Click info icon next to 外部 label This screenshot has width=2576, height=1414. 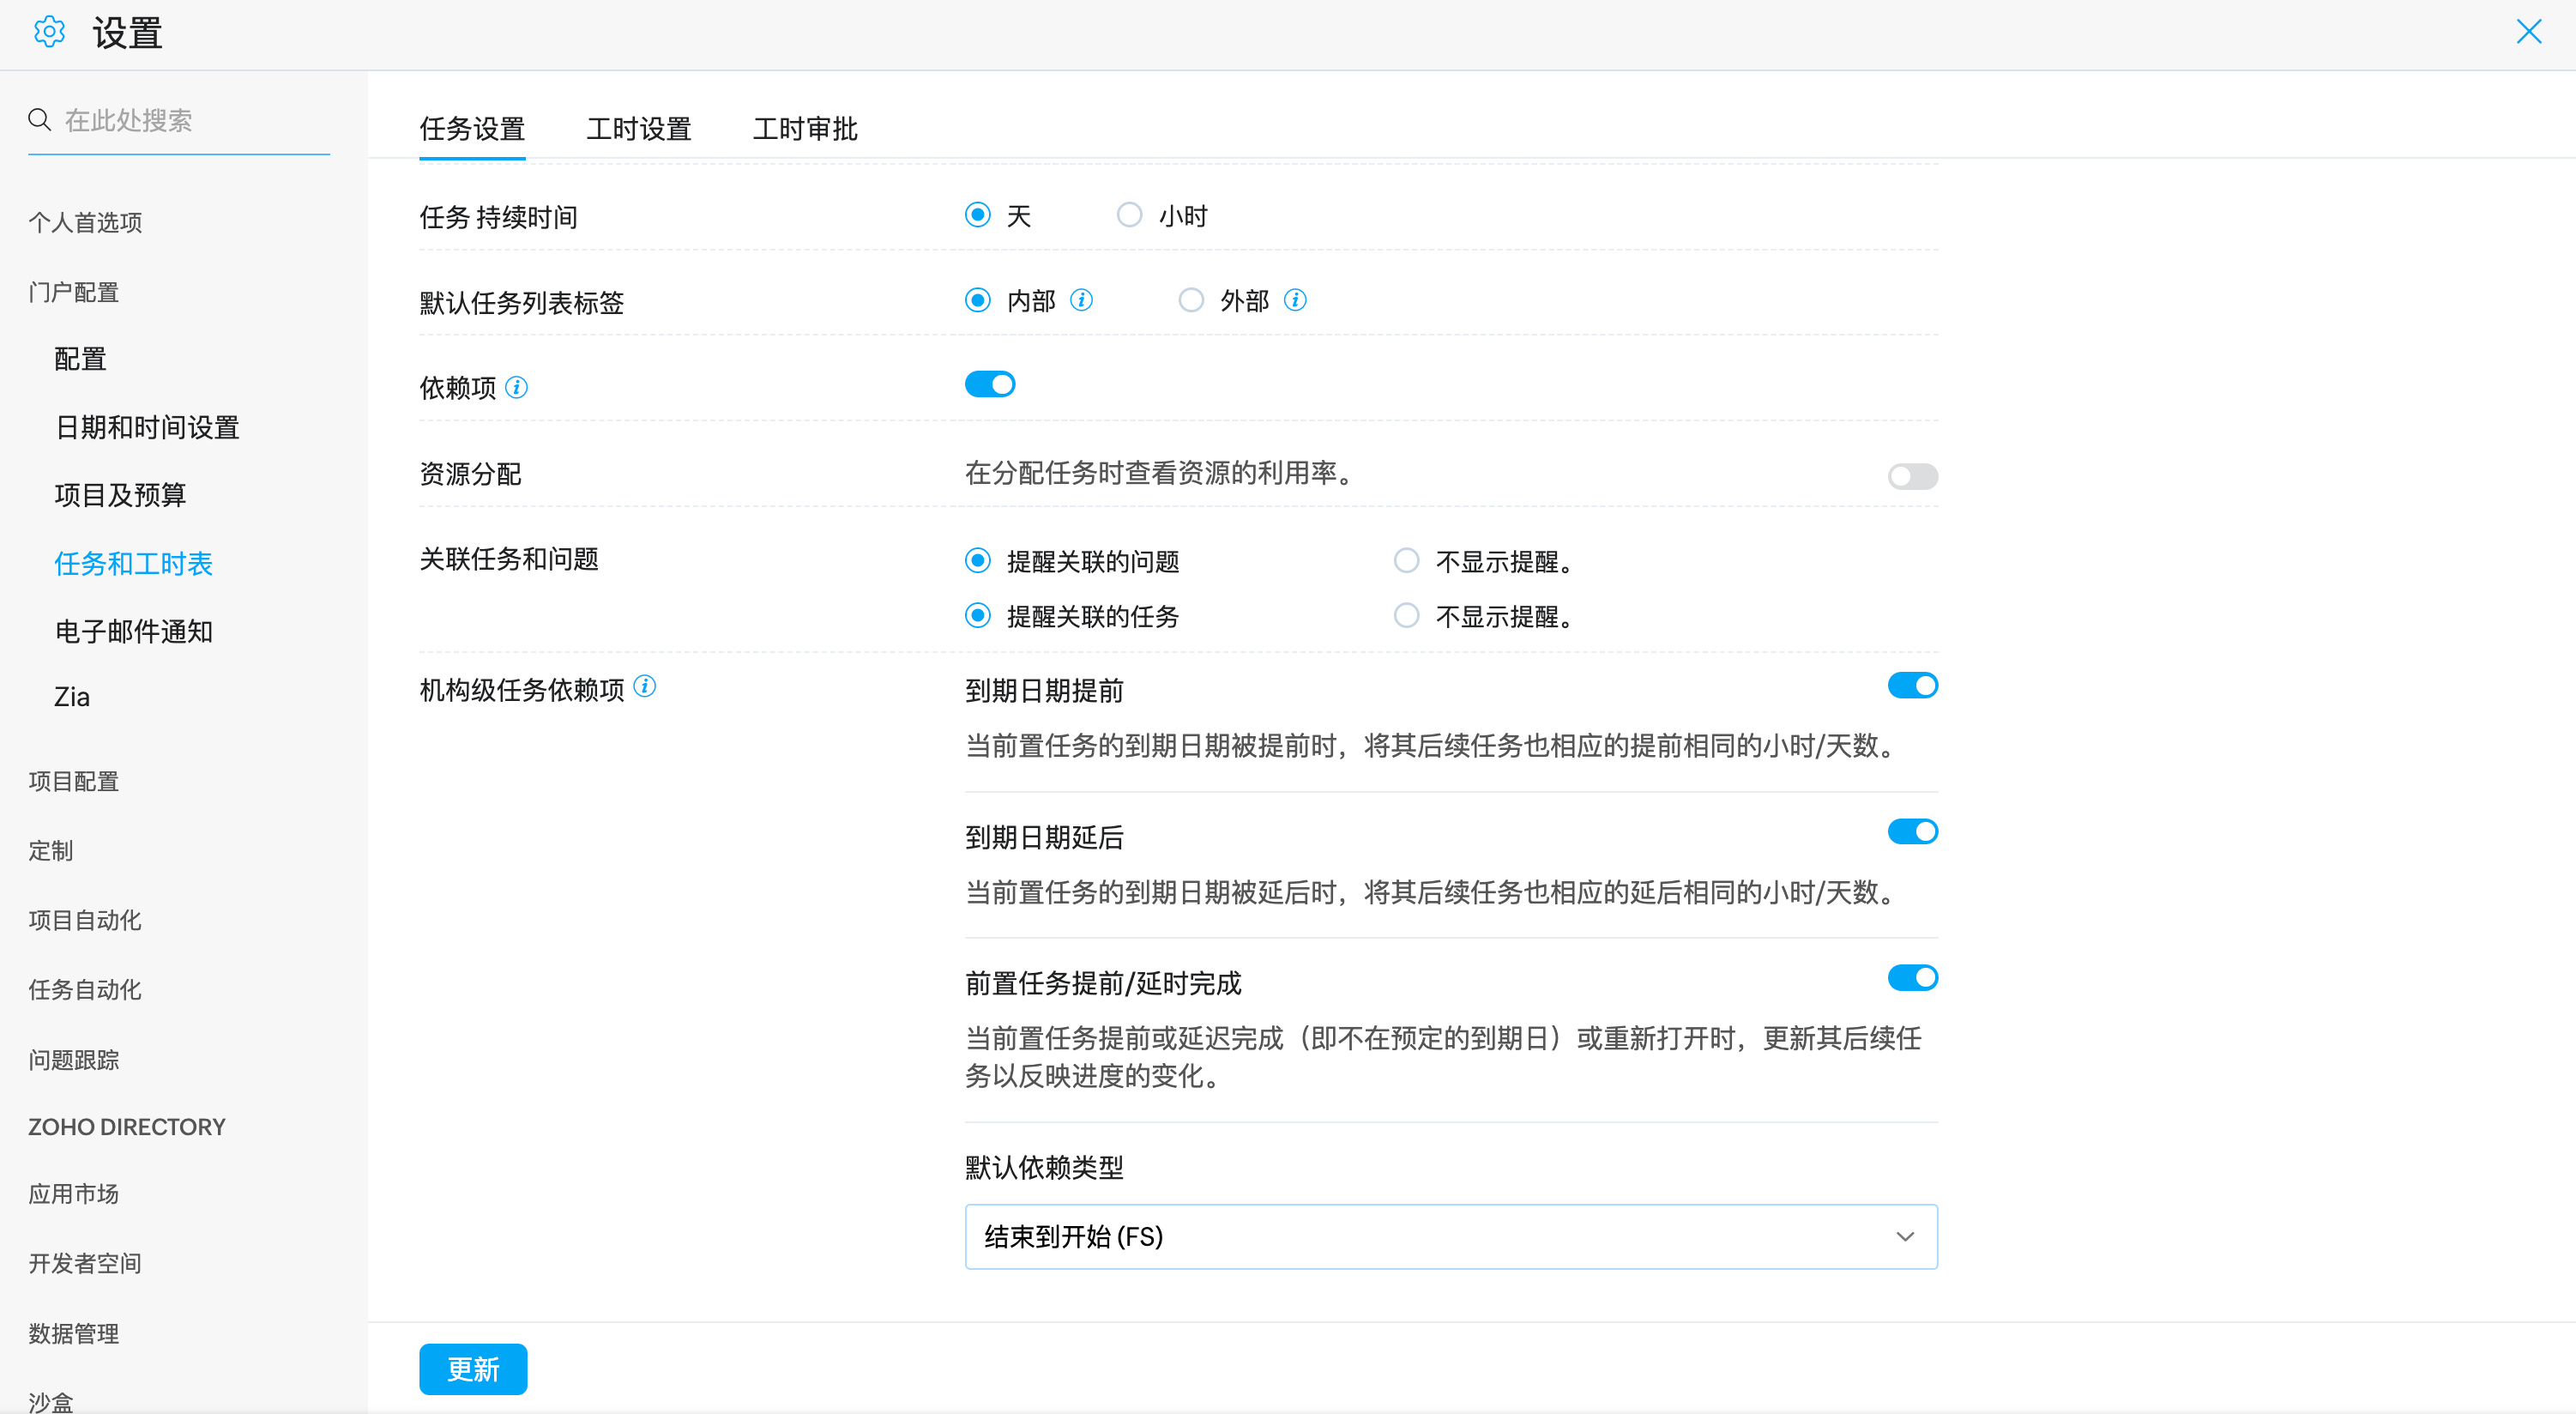point(1295,300)
